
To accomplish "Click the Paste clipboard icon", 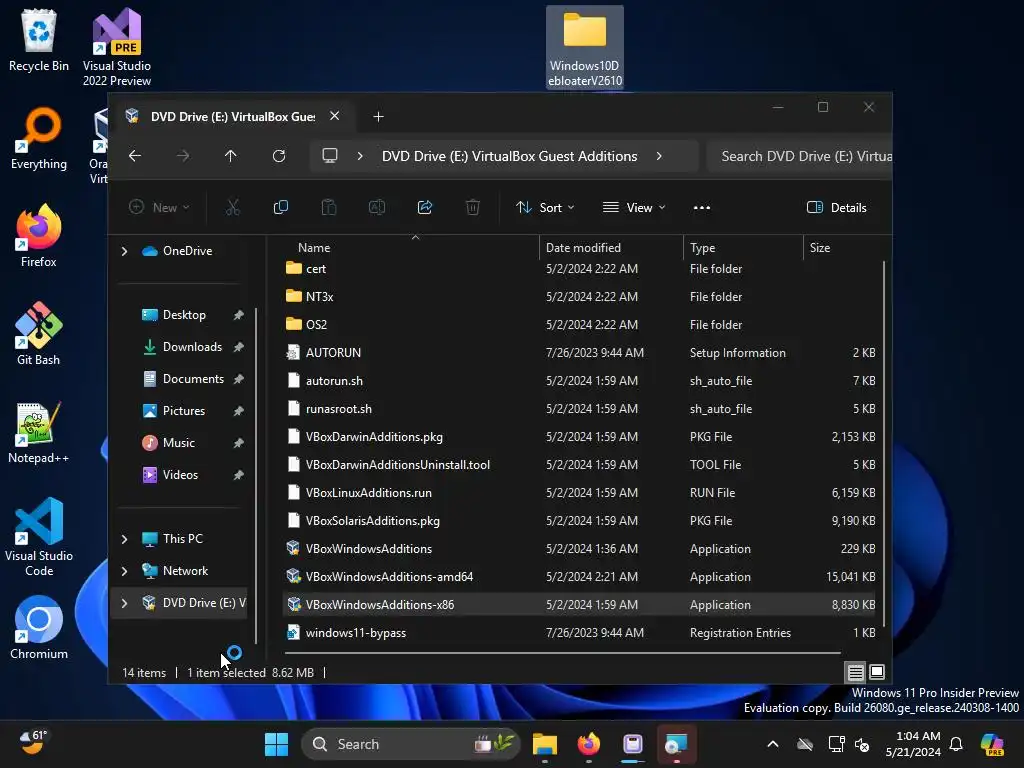I will (328, 208).
